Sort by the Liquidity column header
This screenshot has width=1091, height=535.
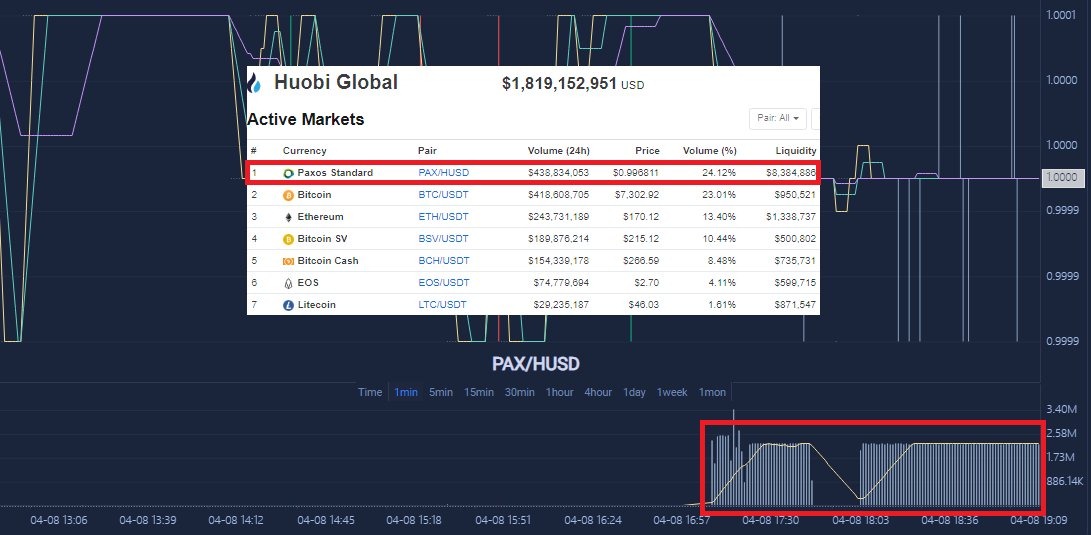point(796,151)
